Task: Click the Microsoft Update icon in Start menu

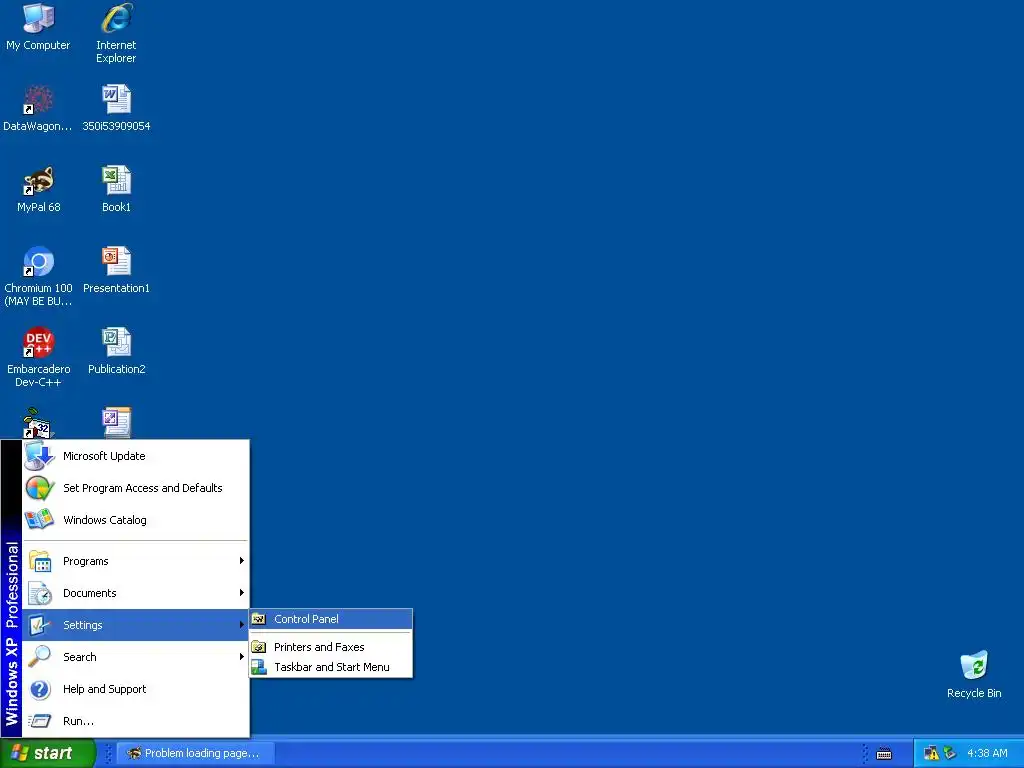Action: tap(39, 456)
